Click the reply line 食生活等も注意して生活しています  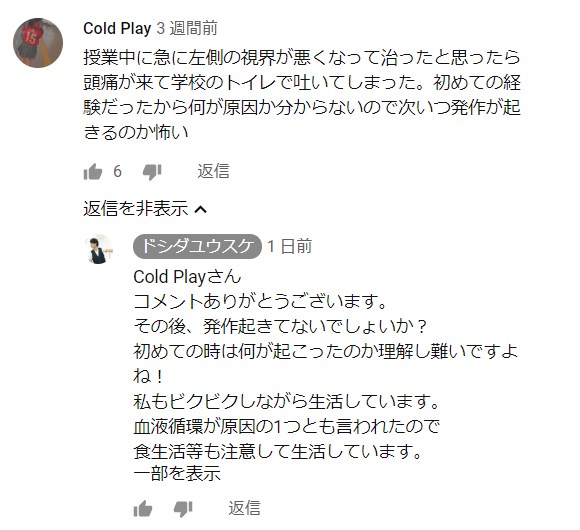[x=277, y=451]
